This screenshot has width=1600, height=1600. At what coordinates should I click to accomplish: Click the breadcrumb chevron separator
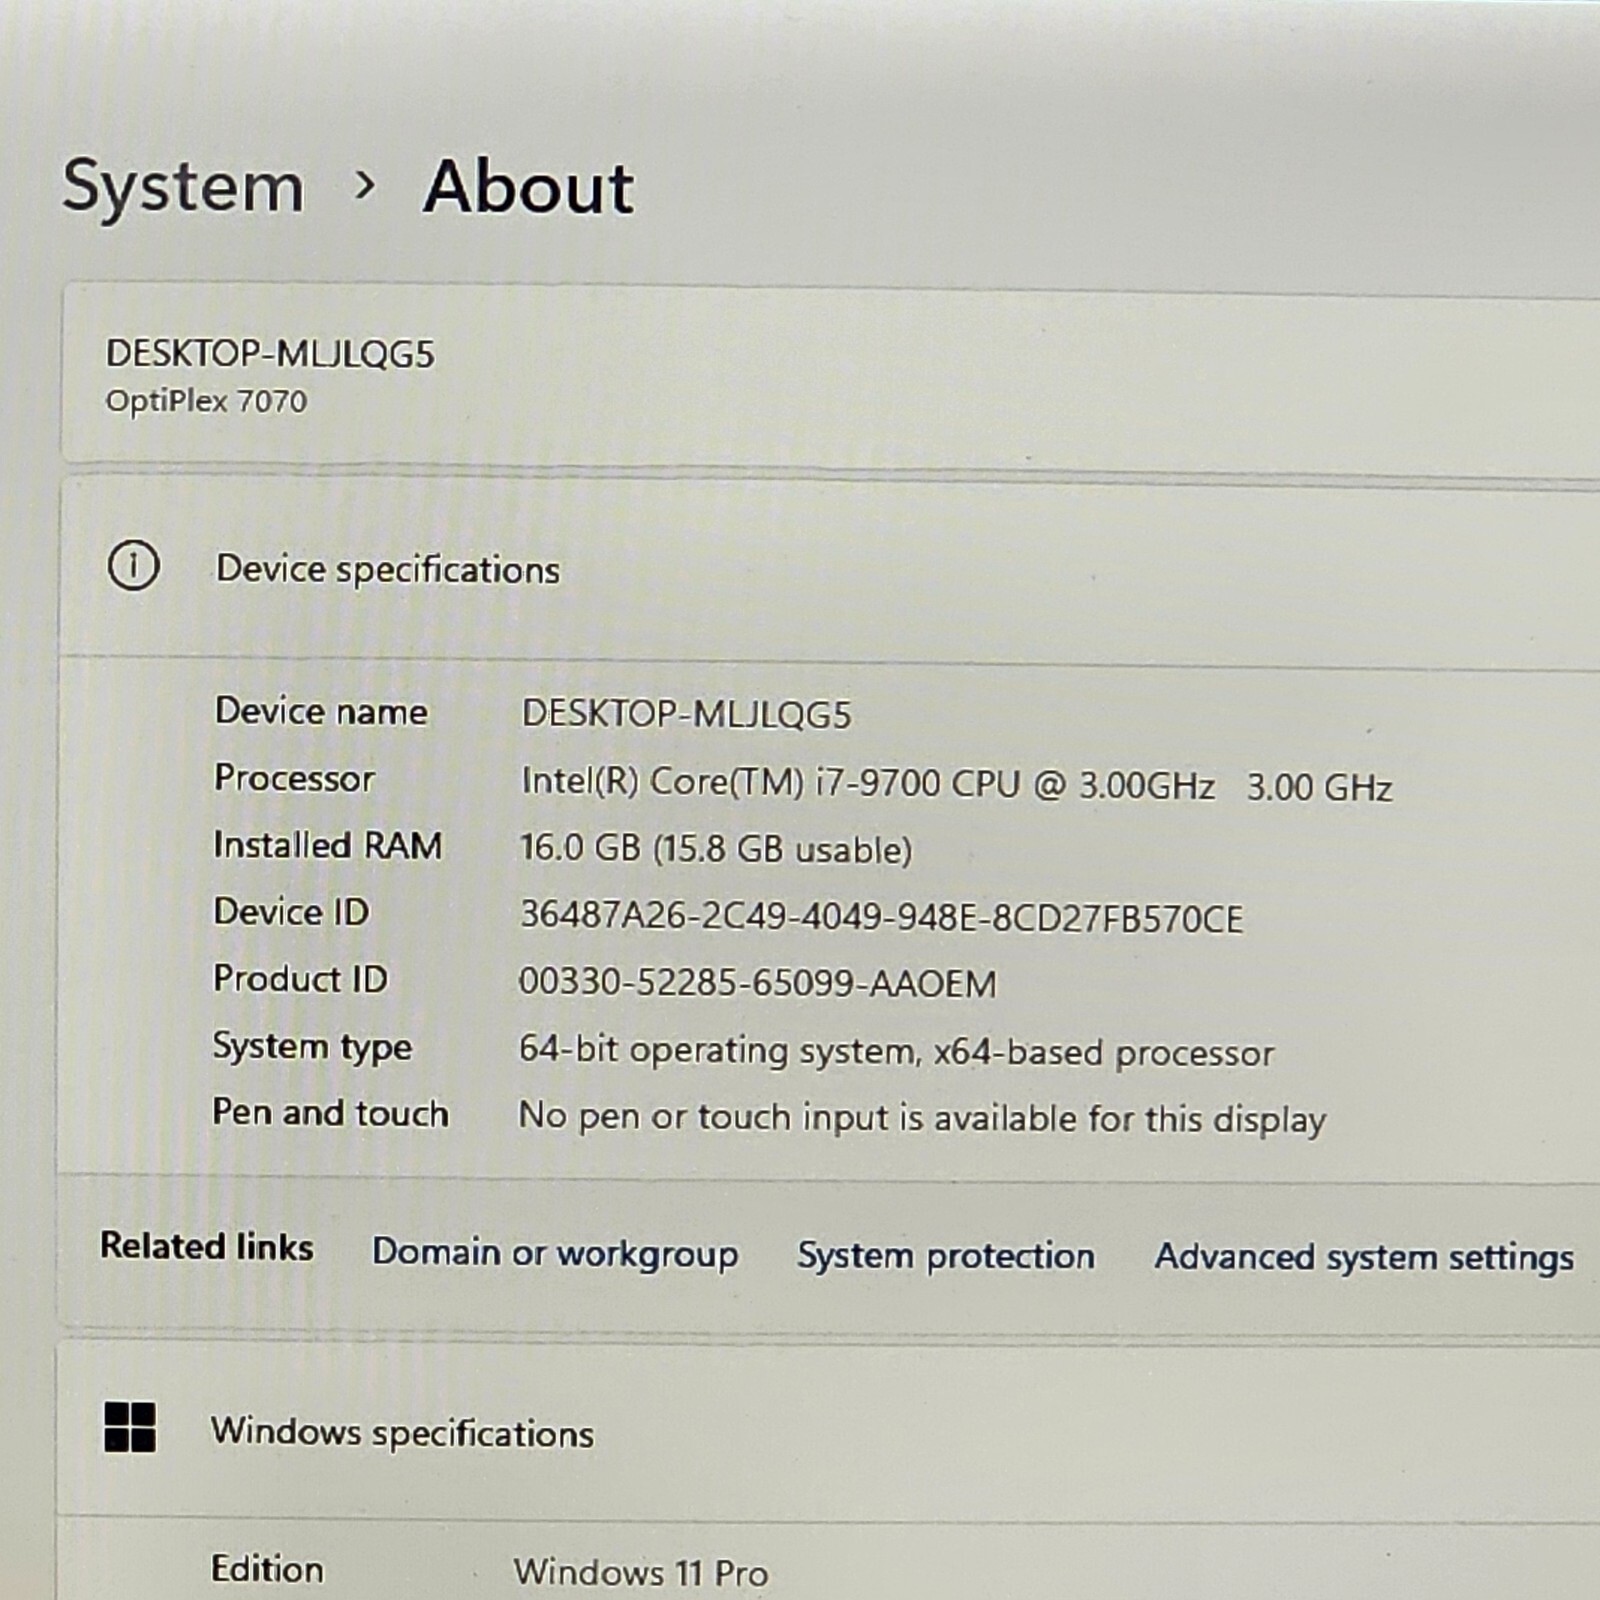[x=366, y=185]
